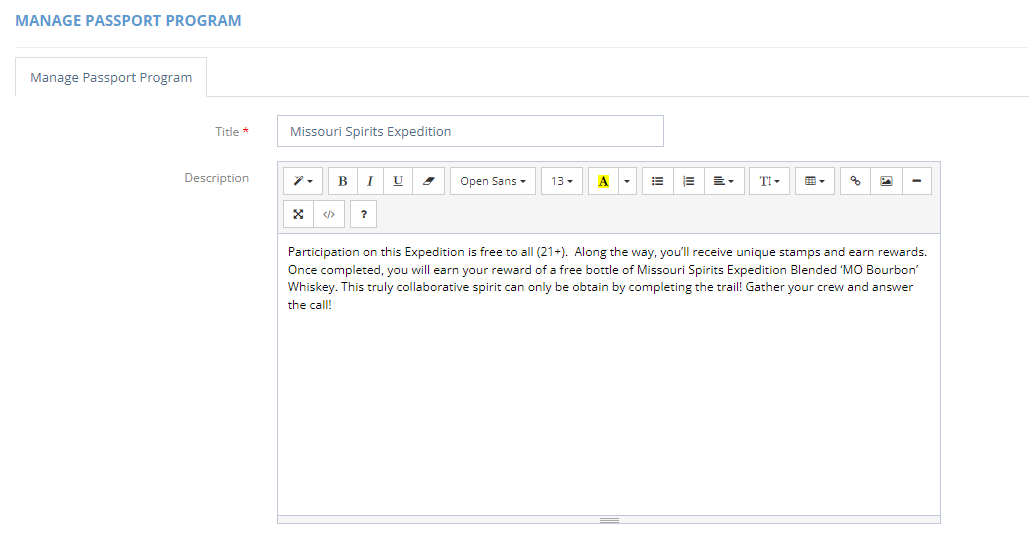Click the 'MANAGE PASSPORT PROGRAM' heading
This screenshot has height=556, width=1029.
128,21
